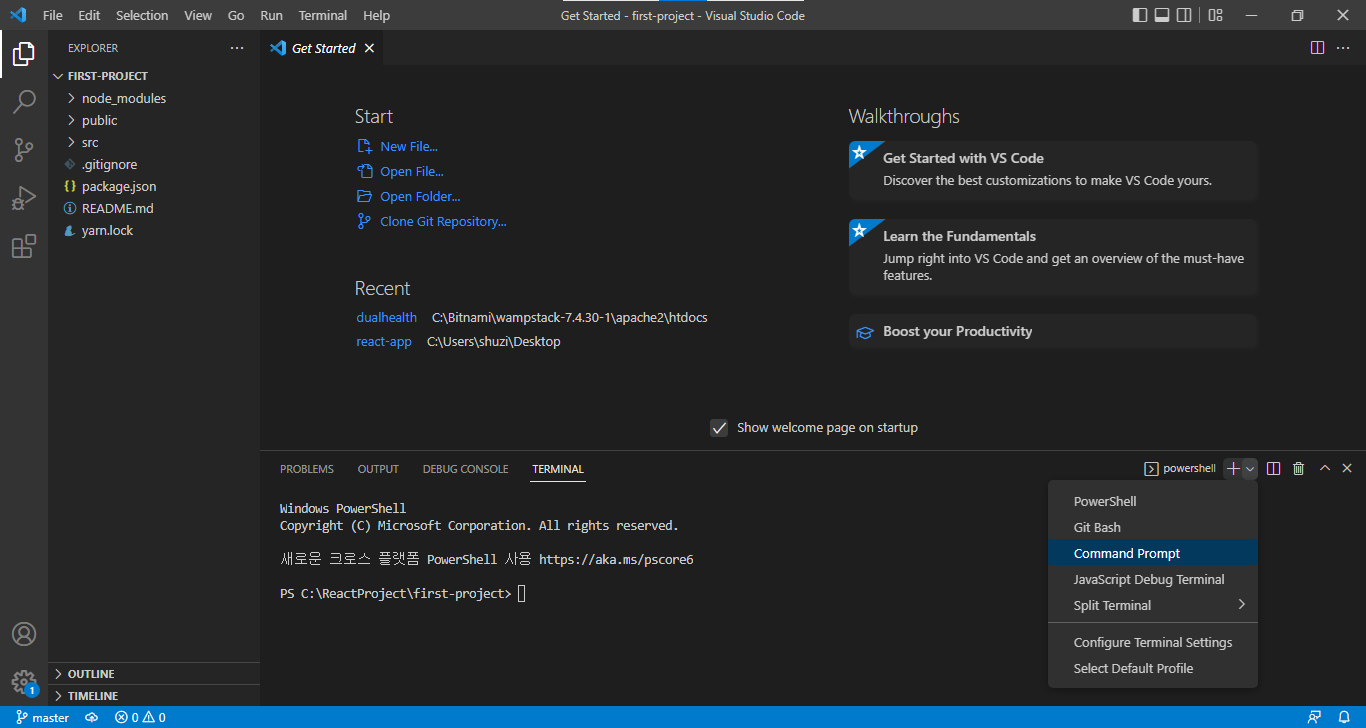Open the Split Terminal submenu
This screenshot has height=728, width=1366.
click(1153, 605)
